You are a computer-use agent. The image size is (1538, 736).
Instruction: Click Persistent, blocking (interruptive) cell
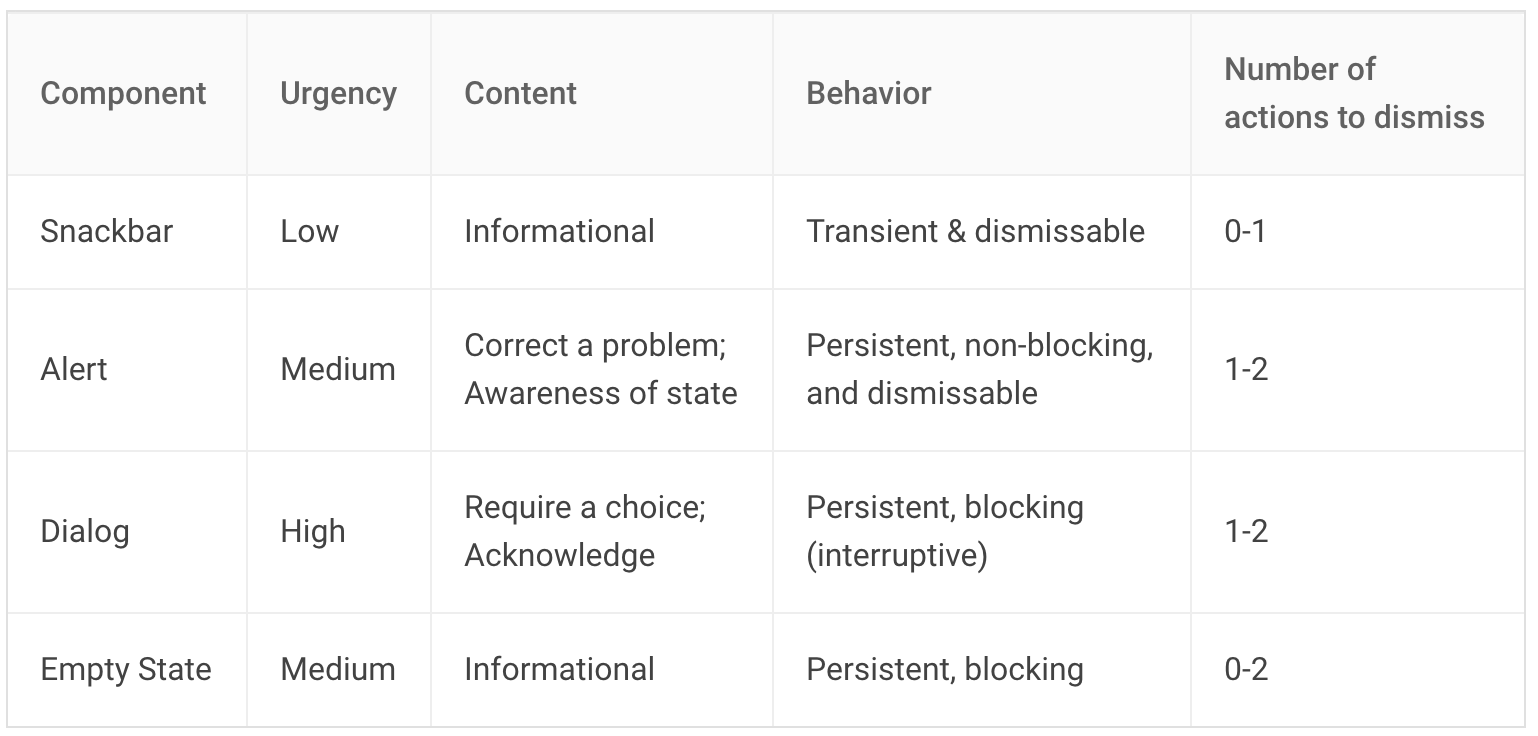click(944, 531)
